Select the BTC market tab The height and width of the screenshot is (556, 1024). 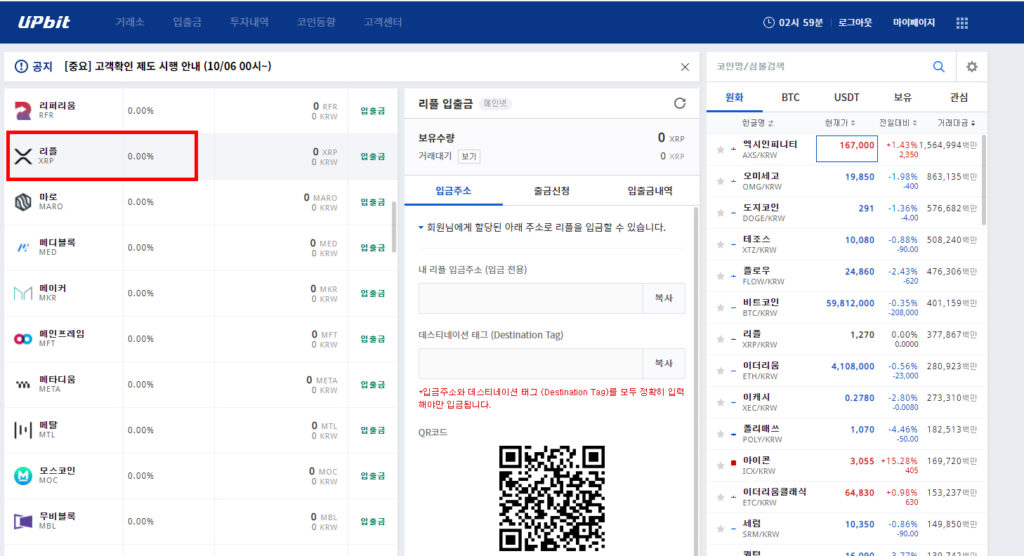pyautogui.click(x=790, y=97)
